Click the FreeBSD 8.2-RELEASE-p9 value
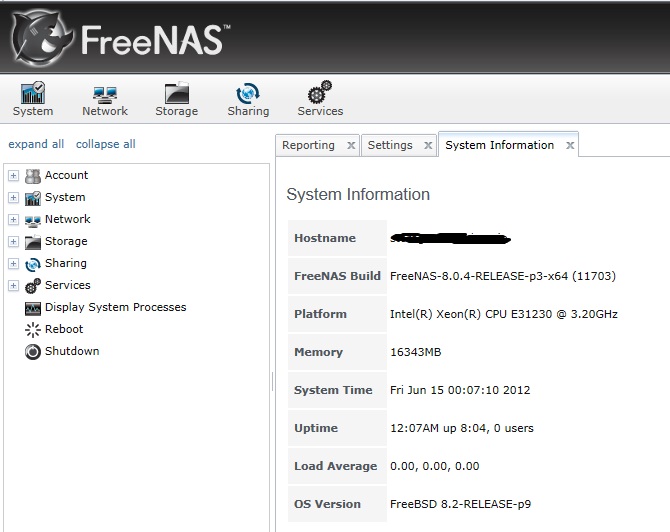 [461, 504]
